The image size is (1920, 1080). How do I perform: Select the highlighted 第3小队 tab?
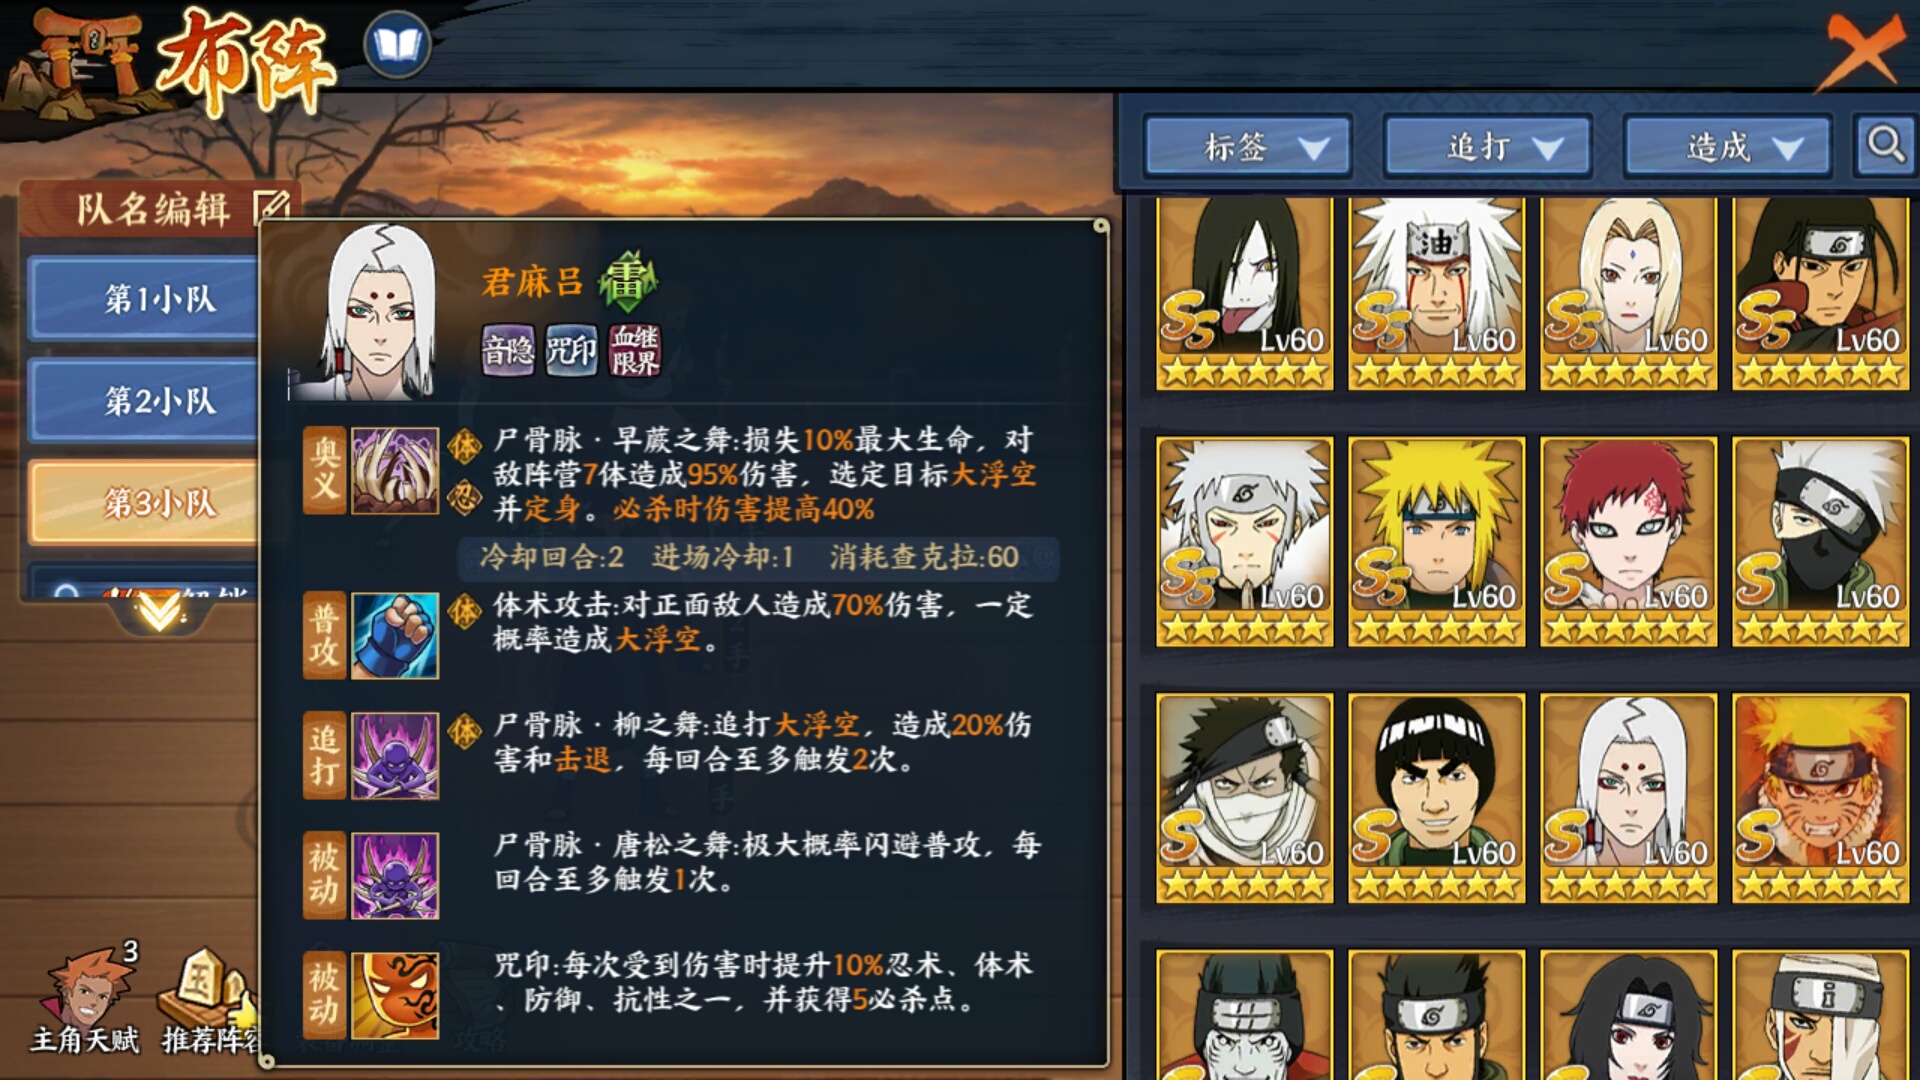[144, 503]
